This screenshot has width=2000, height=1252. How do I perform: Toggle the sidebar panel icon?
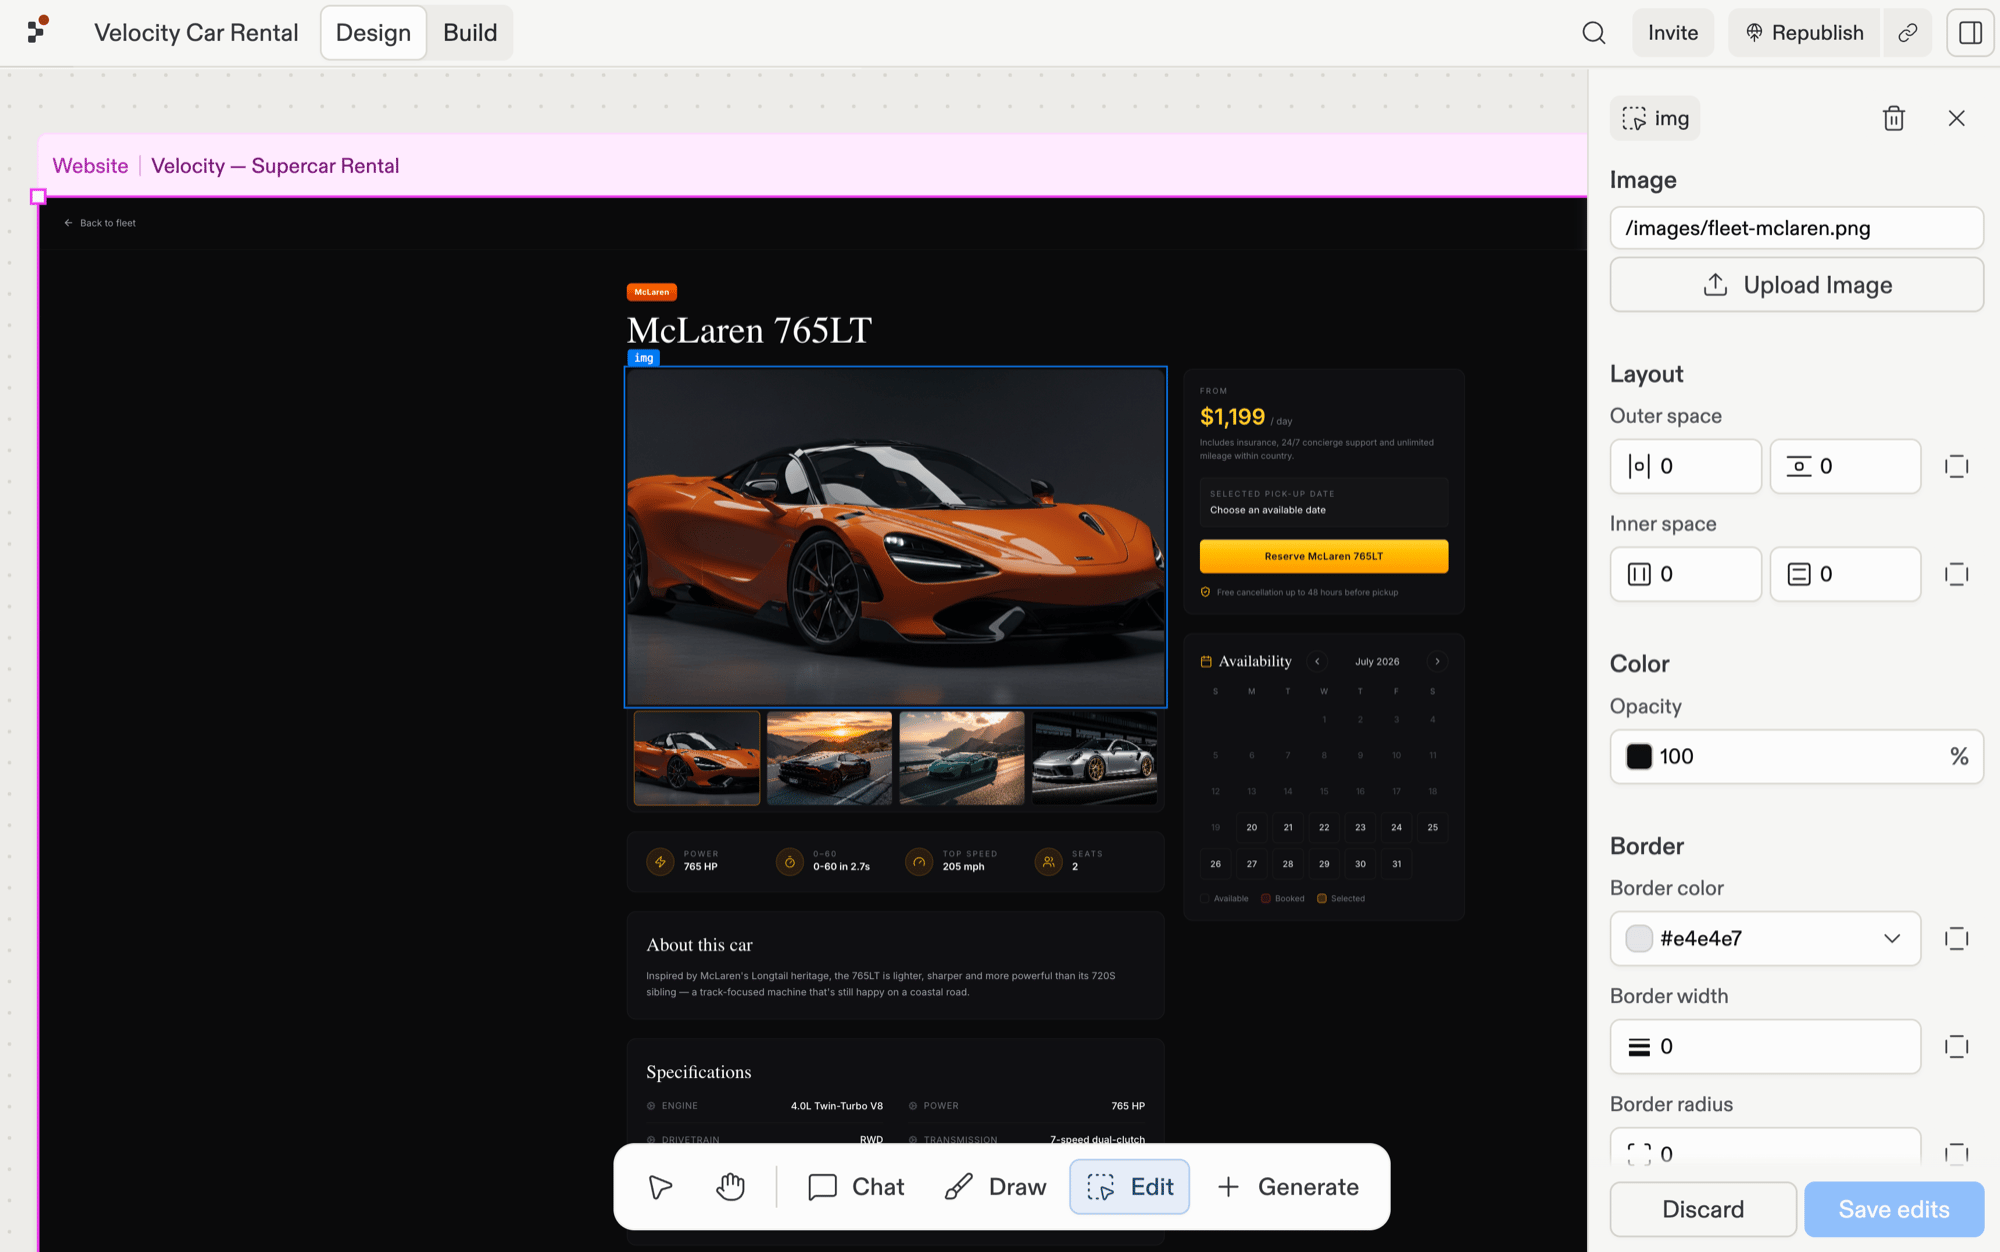coord(1970,33)
